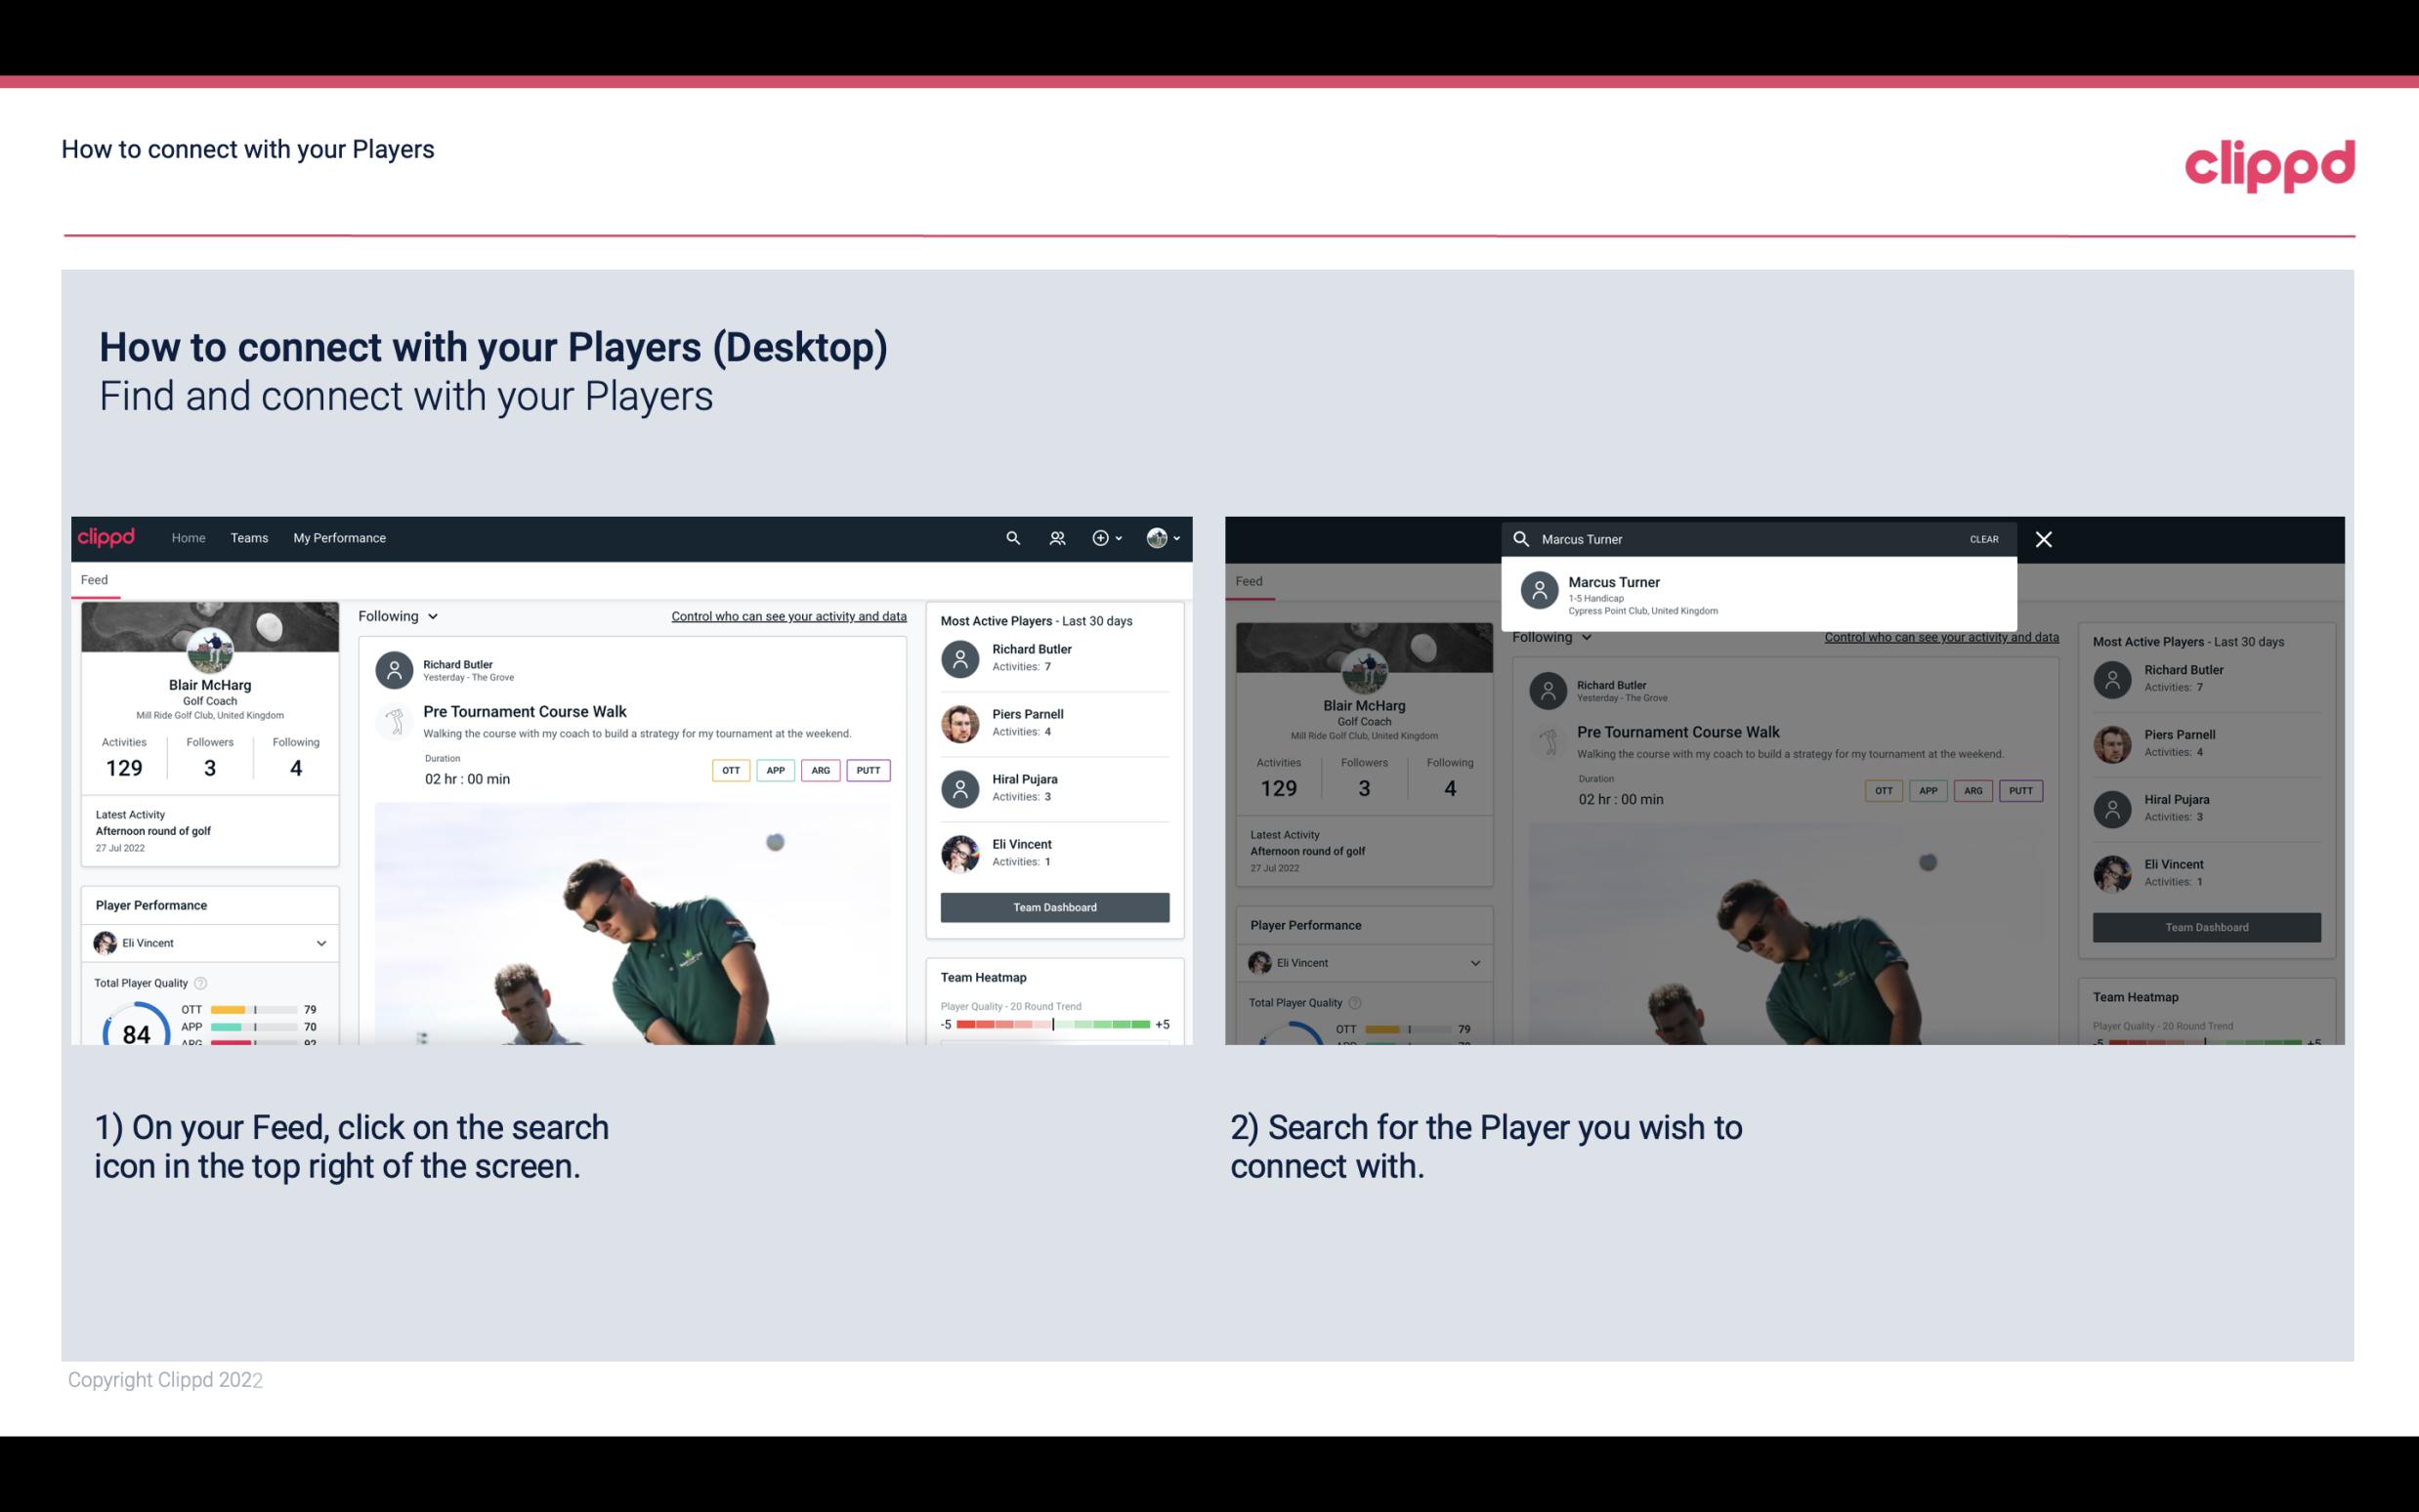The height and width of the screenshot is (1512, 2419).
Task: Click the OTT performance tag icon
Action: (x=728, y=770)
